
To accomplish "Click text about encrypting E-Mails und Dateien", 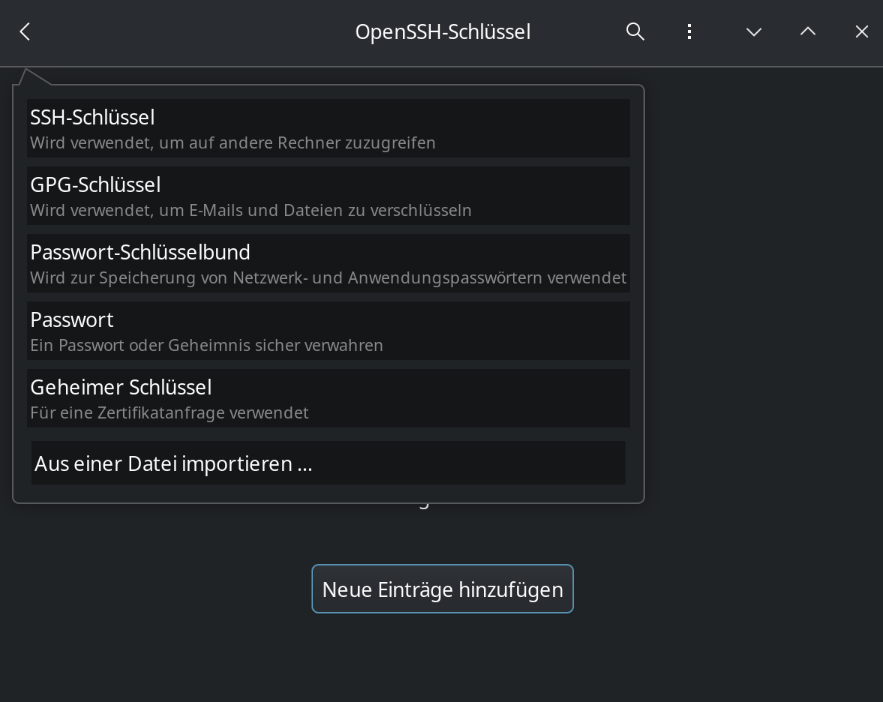I will [x=251, y=211].
